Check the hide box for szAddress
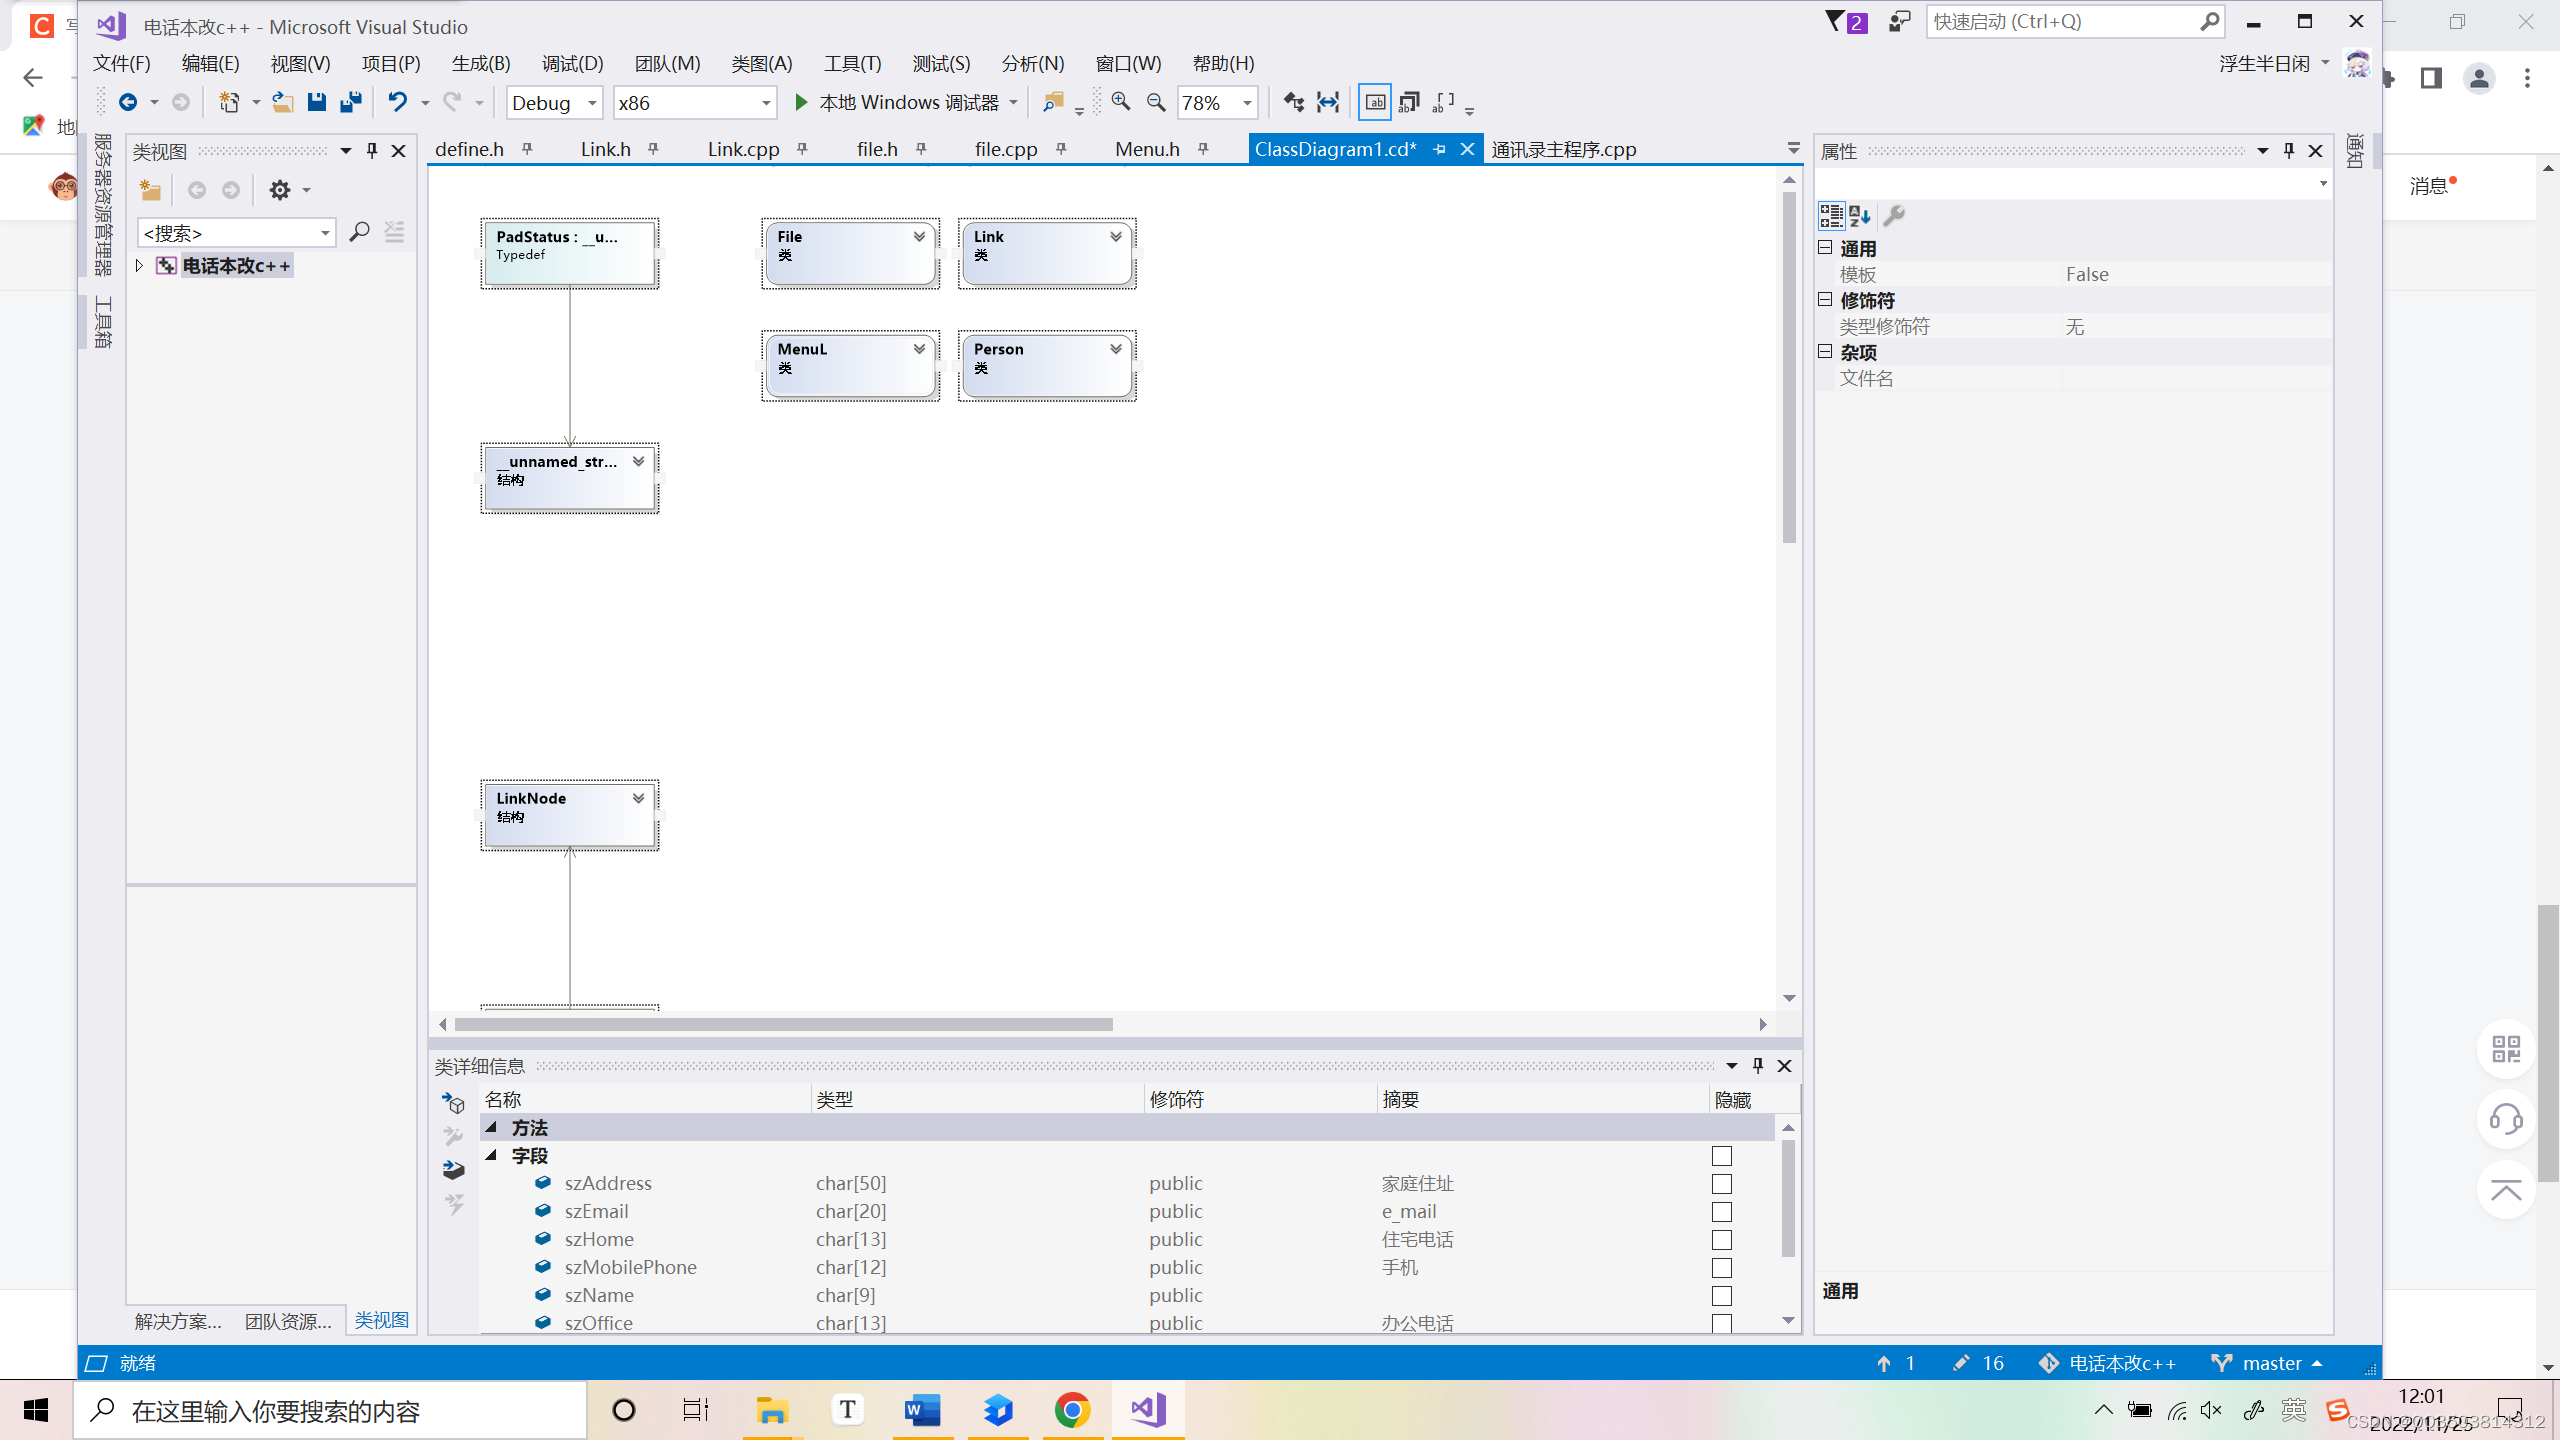The width and height of the screenshot is (2560, 1440). click(x=1721, y=1184)
